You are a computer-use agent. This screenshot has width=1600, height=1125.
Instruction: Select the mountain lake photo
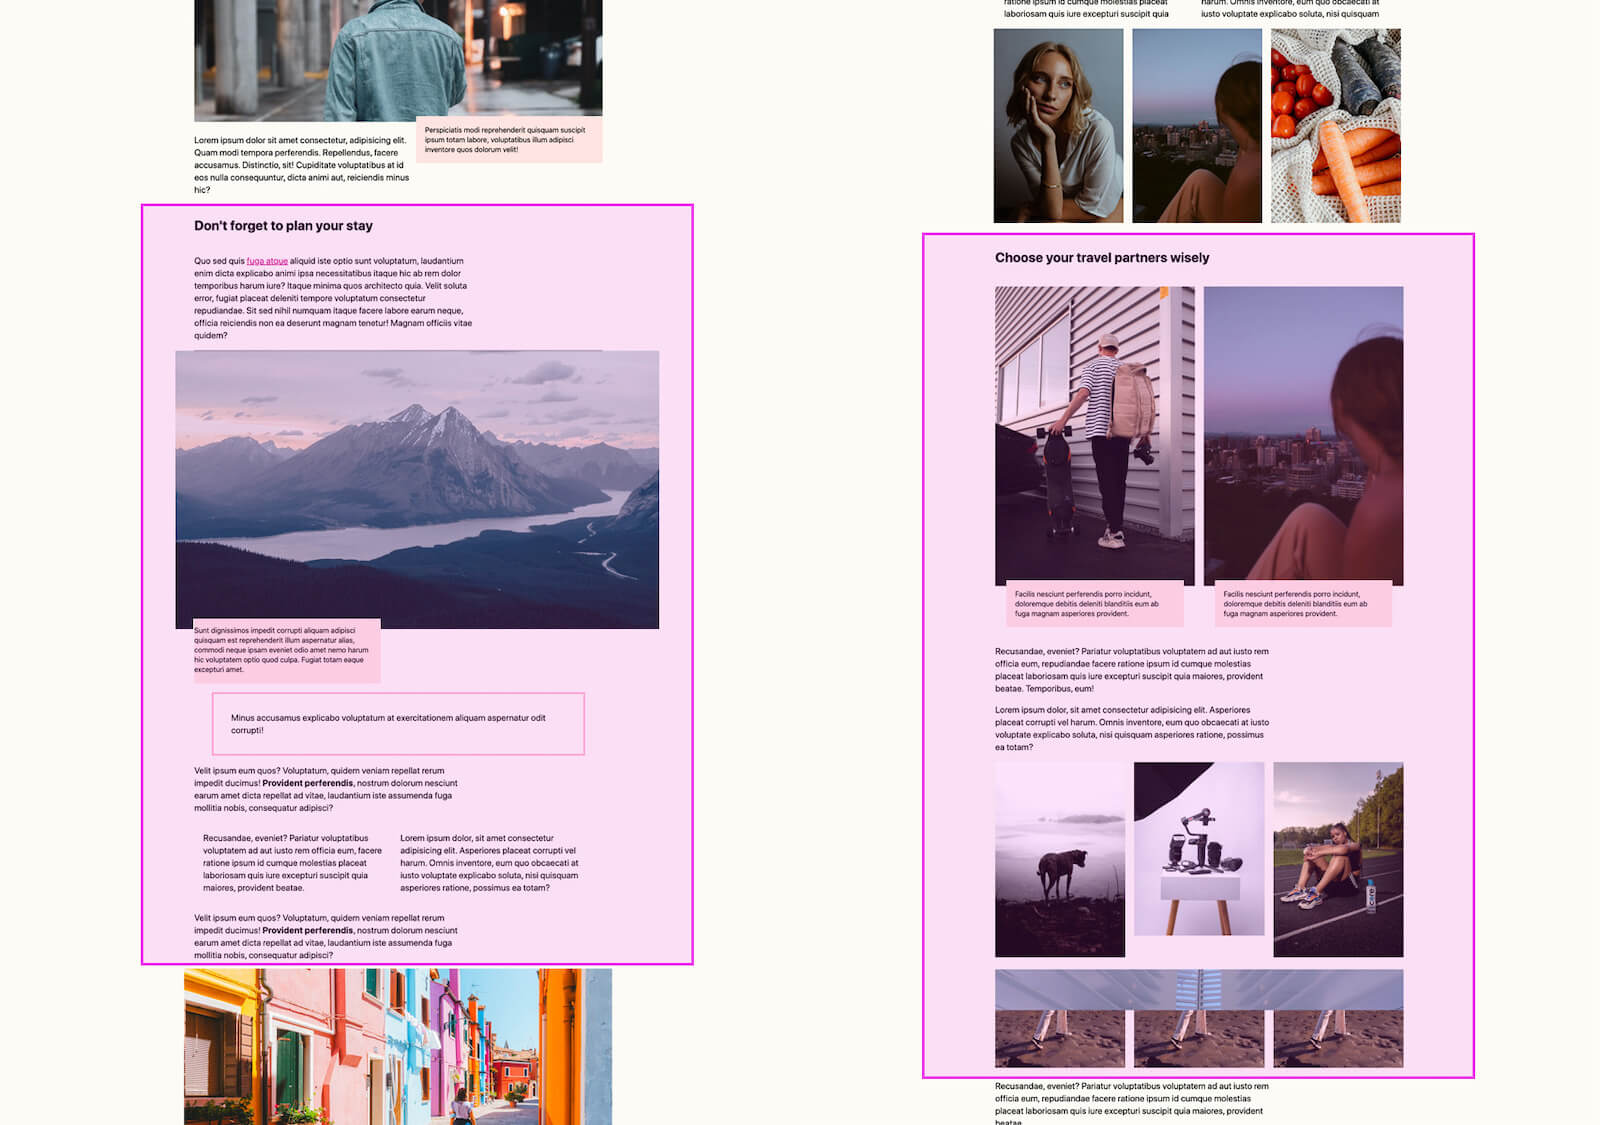417,487
